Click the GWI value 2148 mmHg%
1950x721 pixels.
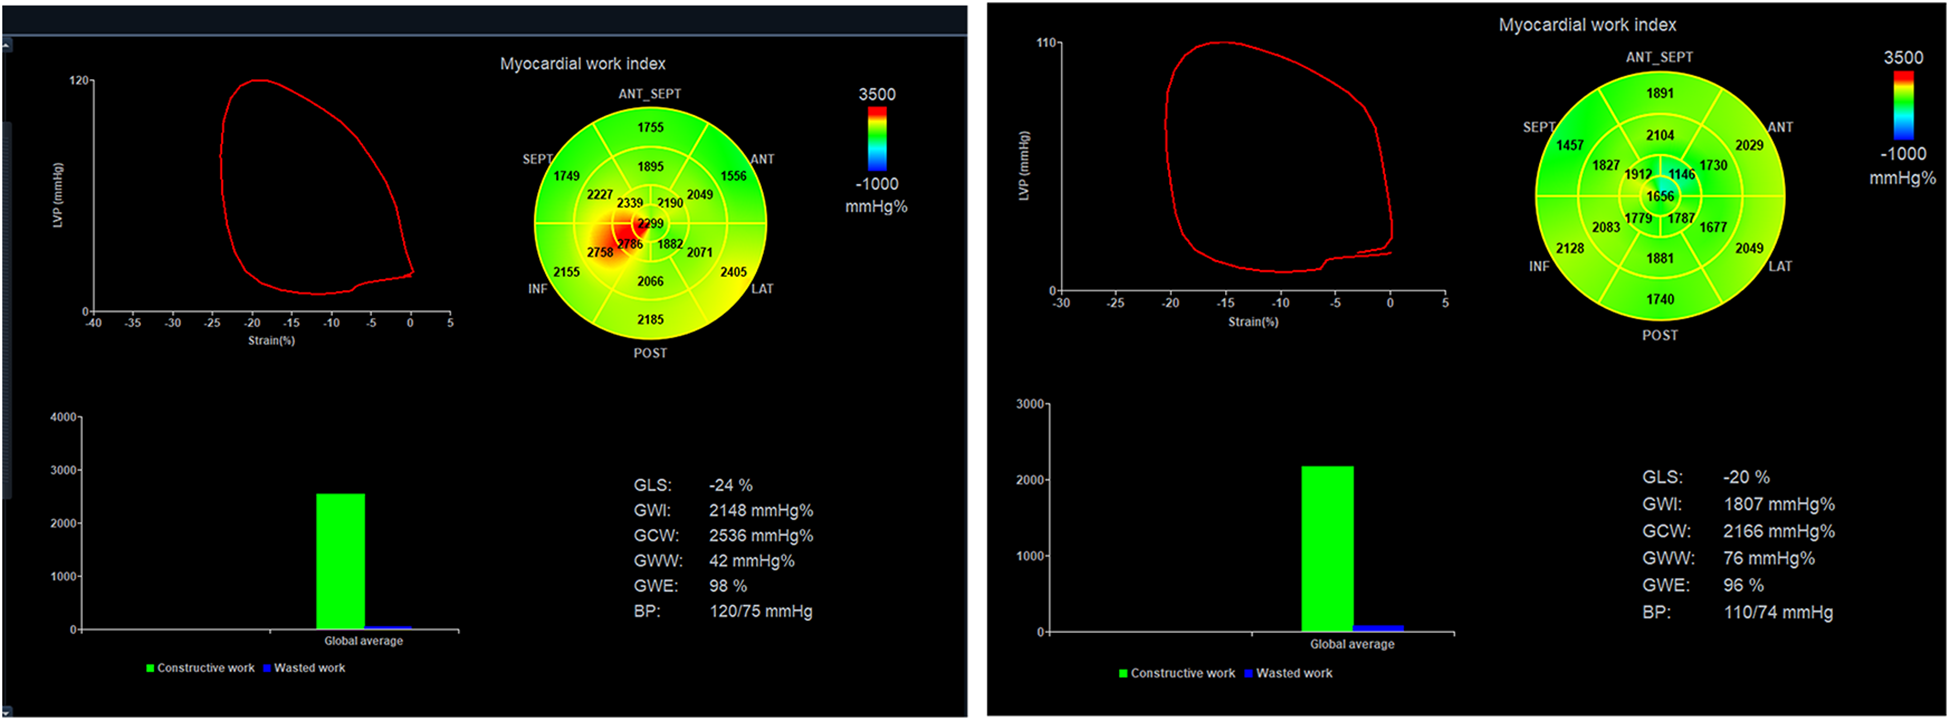[x=760, y=511]
